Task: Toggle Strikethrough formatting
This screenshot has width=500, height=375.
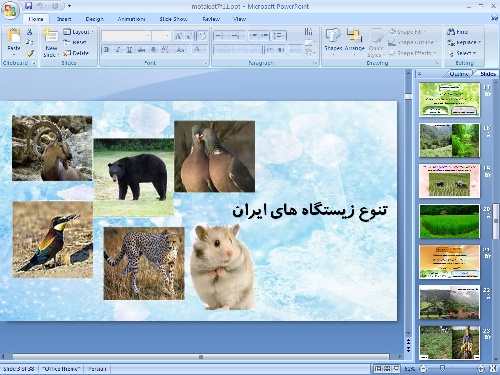Action: [141, 50]
